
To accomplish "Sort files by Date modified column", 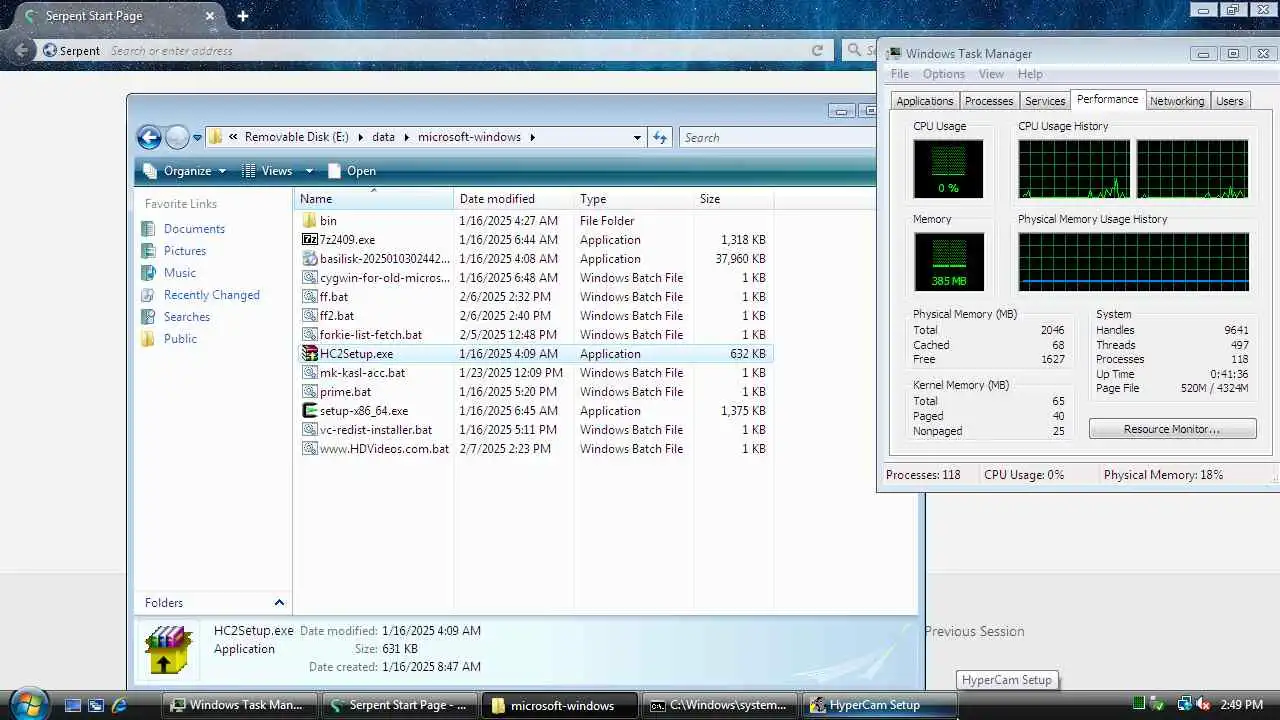I will (514, 199).
